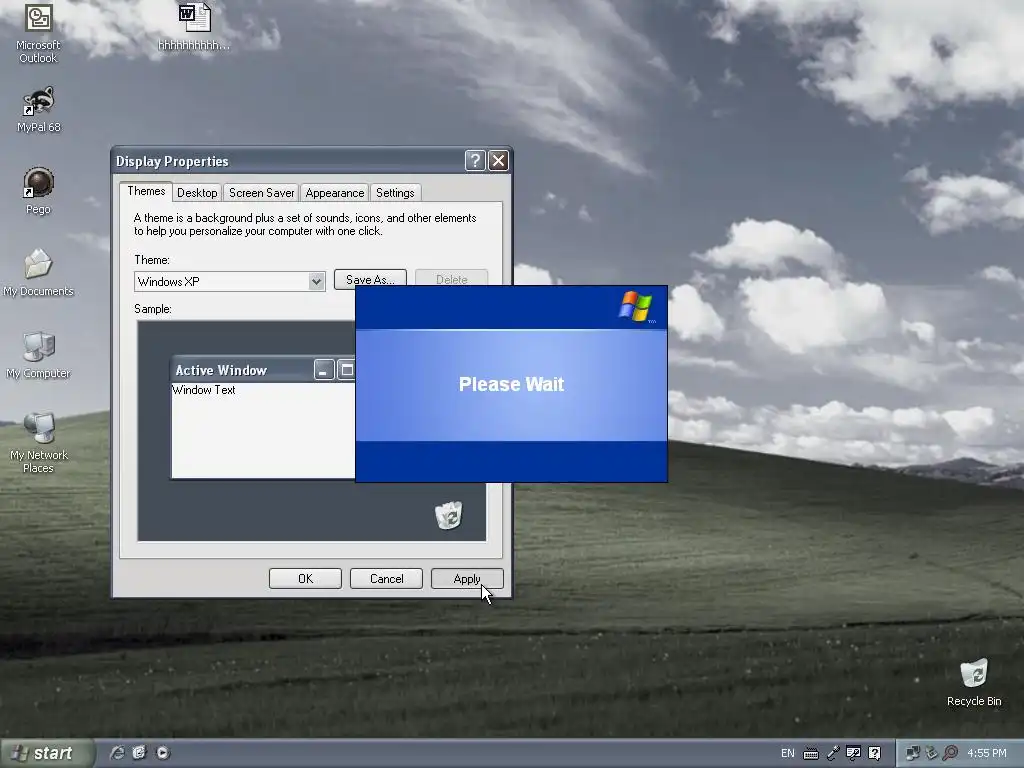The image size is (1024, 768).
Task: Click the Save As button
Action: pyautogui.click(x=370, y=278)
